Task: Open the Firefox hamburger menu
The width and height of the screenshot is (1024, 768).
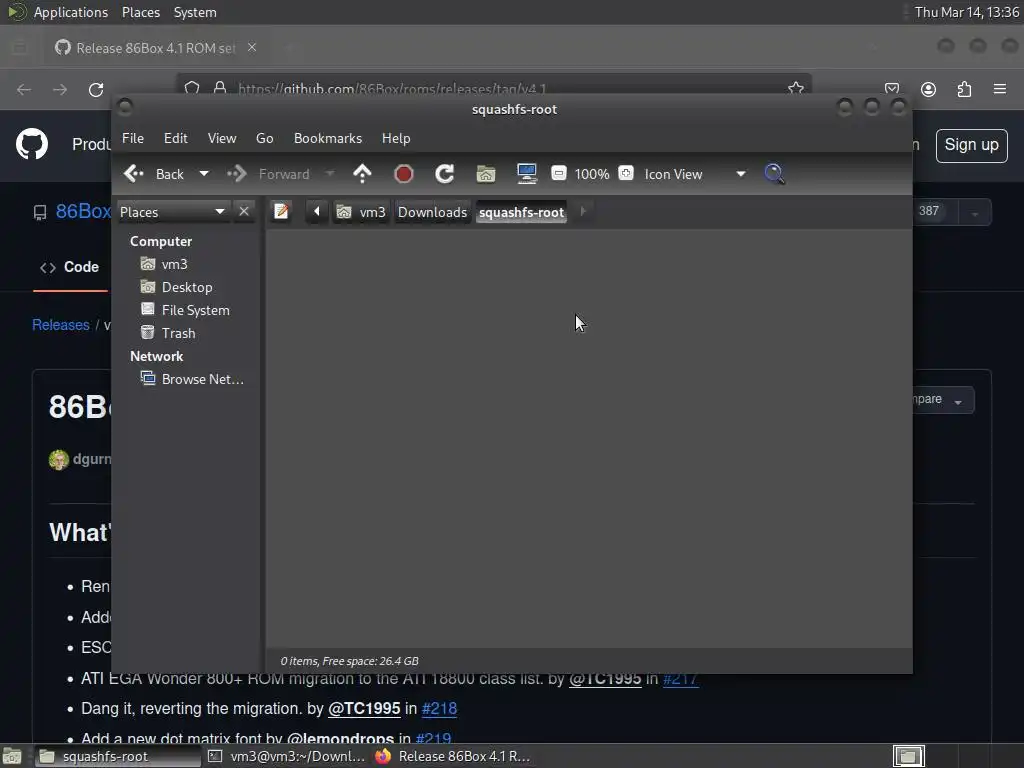Action: click(1000, 89)
